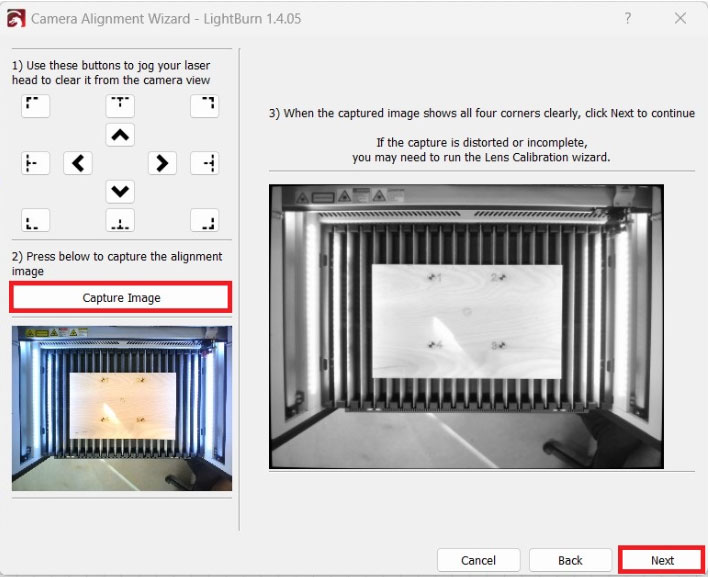This screenshot has height=578, width=710.
Task: Click the color live camera preview
Action: (122, 408)
